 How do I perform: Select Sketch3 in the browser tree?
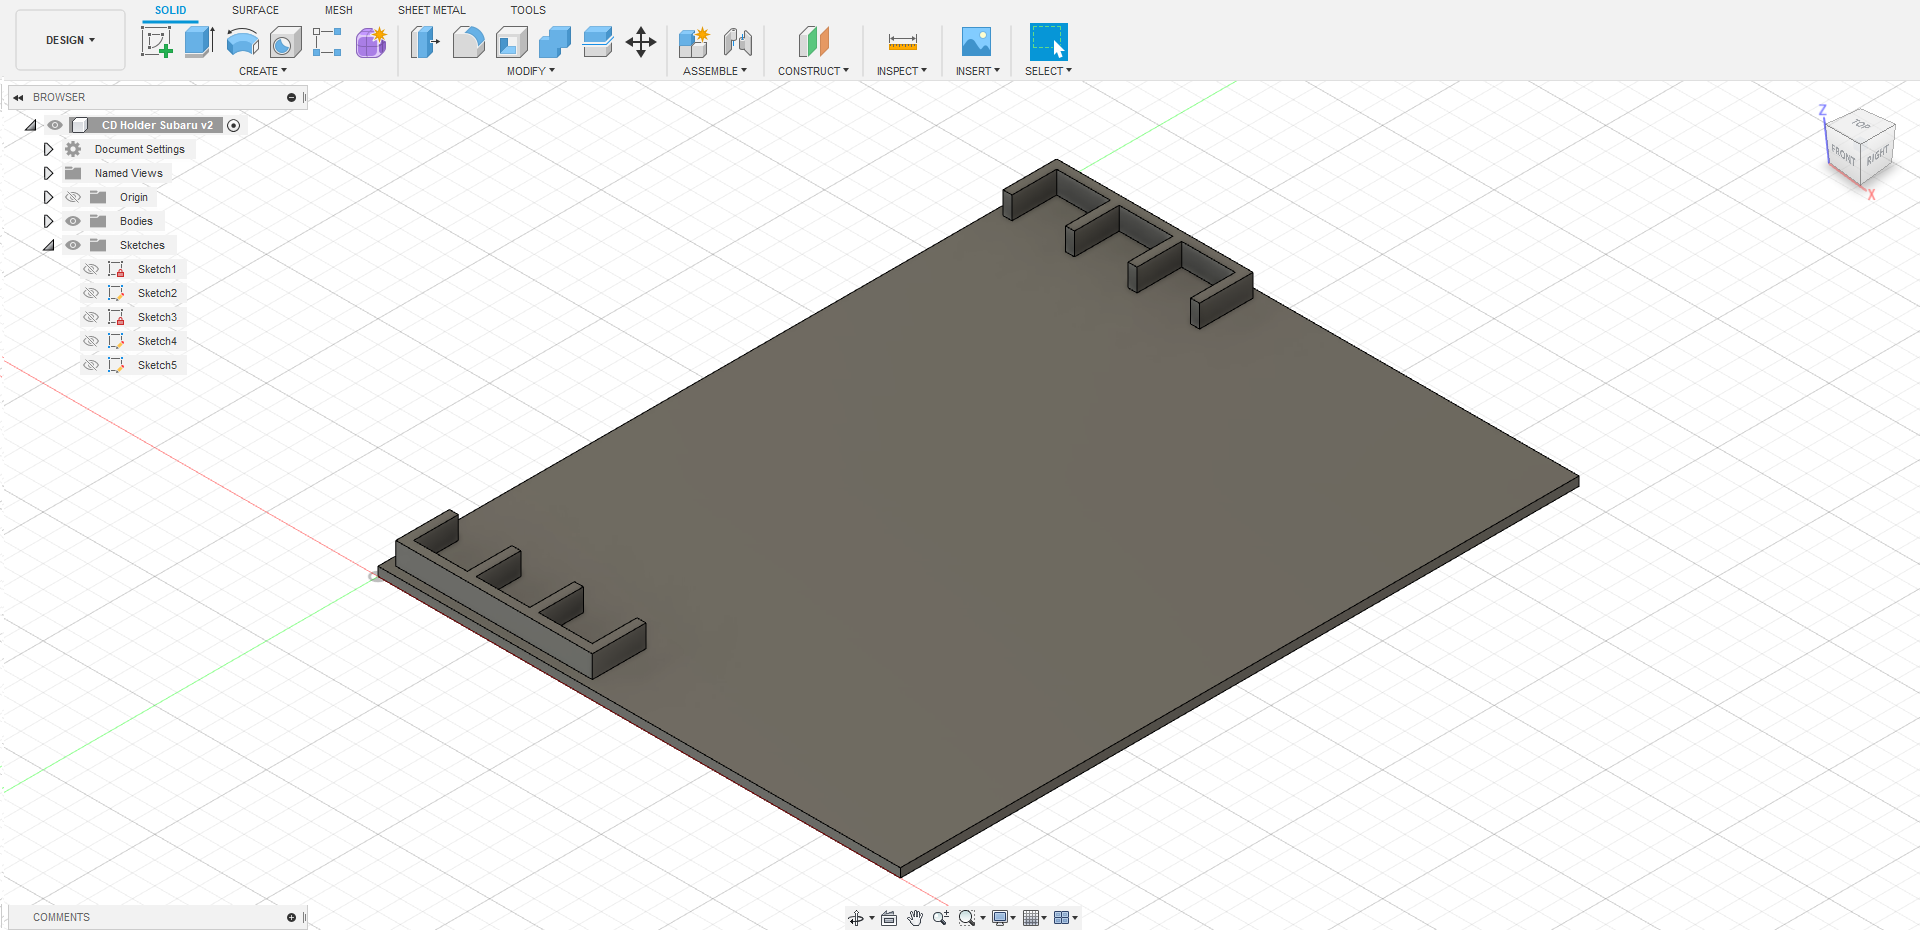point(157,317)
